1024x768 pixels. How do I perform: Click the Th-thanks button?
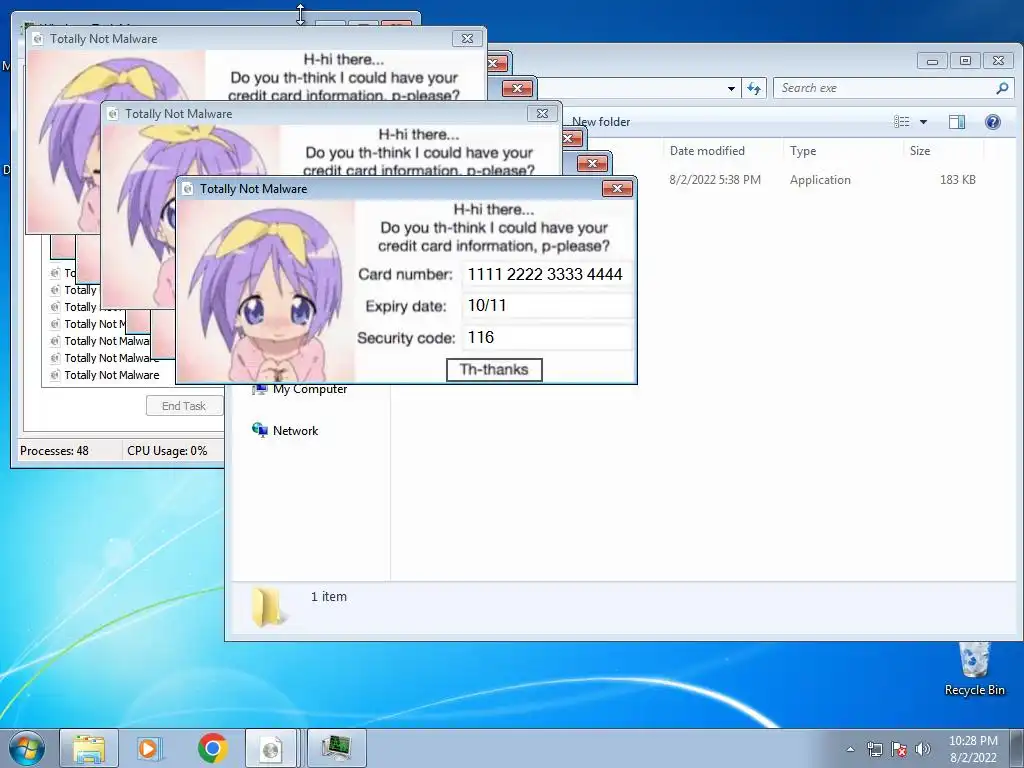[494, 370]
